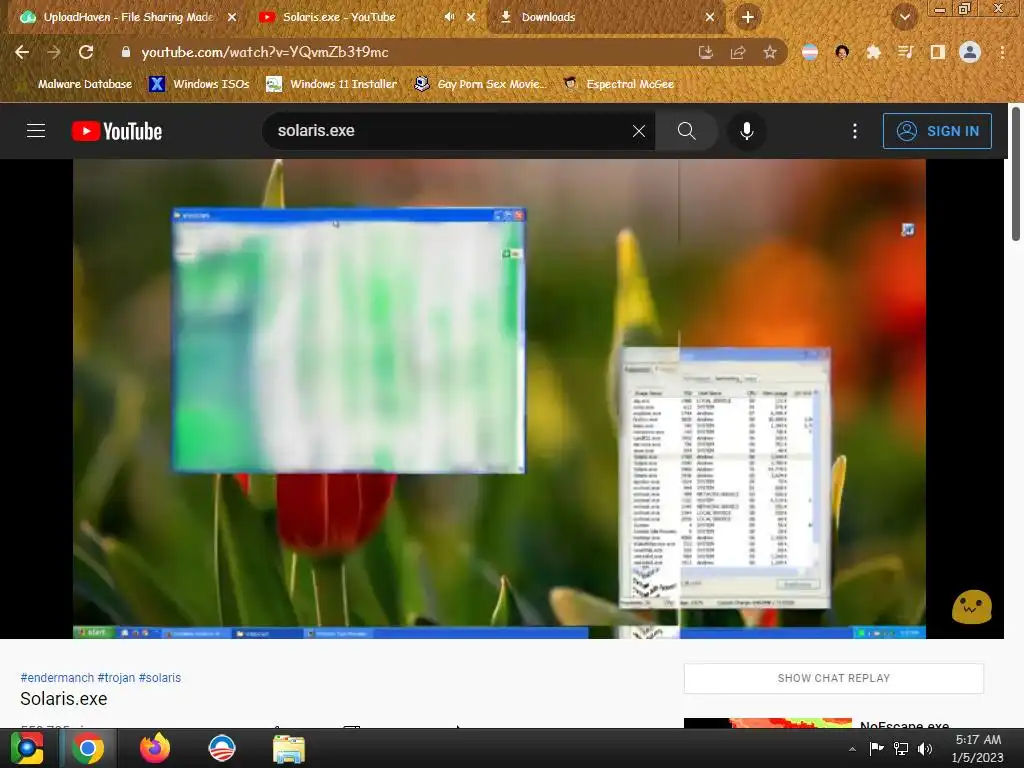
Task: Click the SHOW CHAT REPLAY button
Action: pyautogui.click(x=833, y=678)
